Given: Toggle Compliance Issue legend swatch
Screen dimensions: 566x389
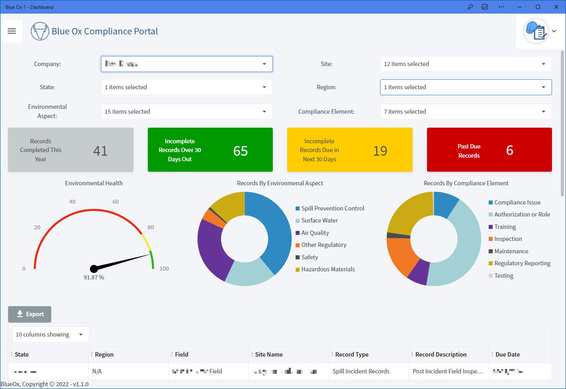Looking at the screenshot, I should pyautogui.click(x=491, y=202).
